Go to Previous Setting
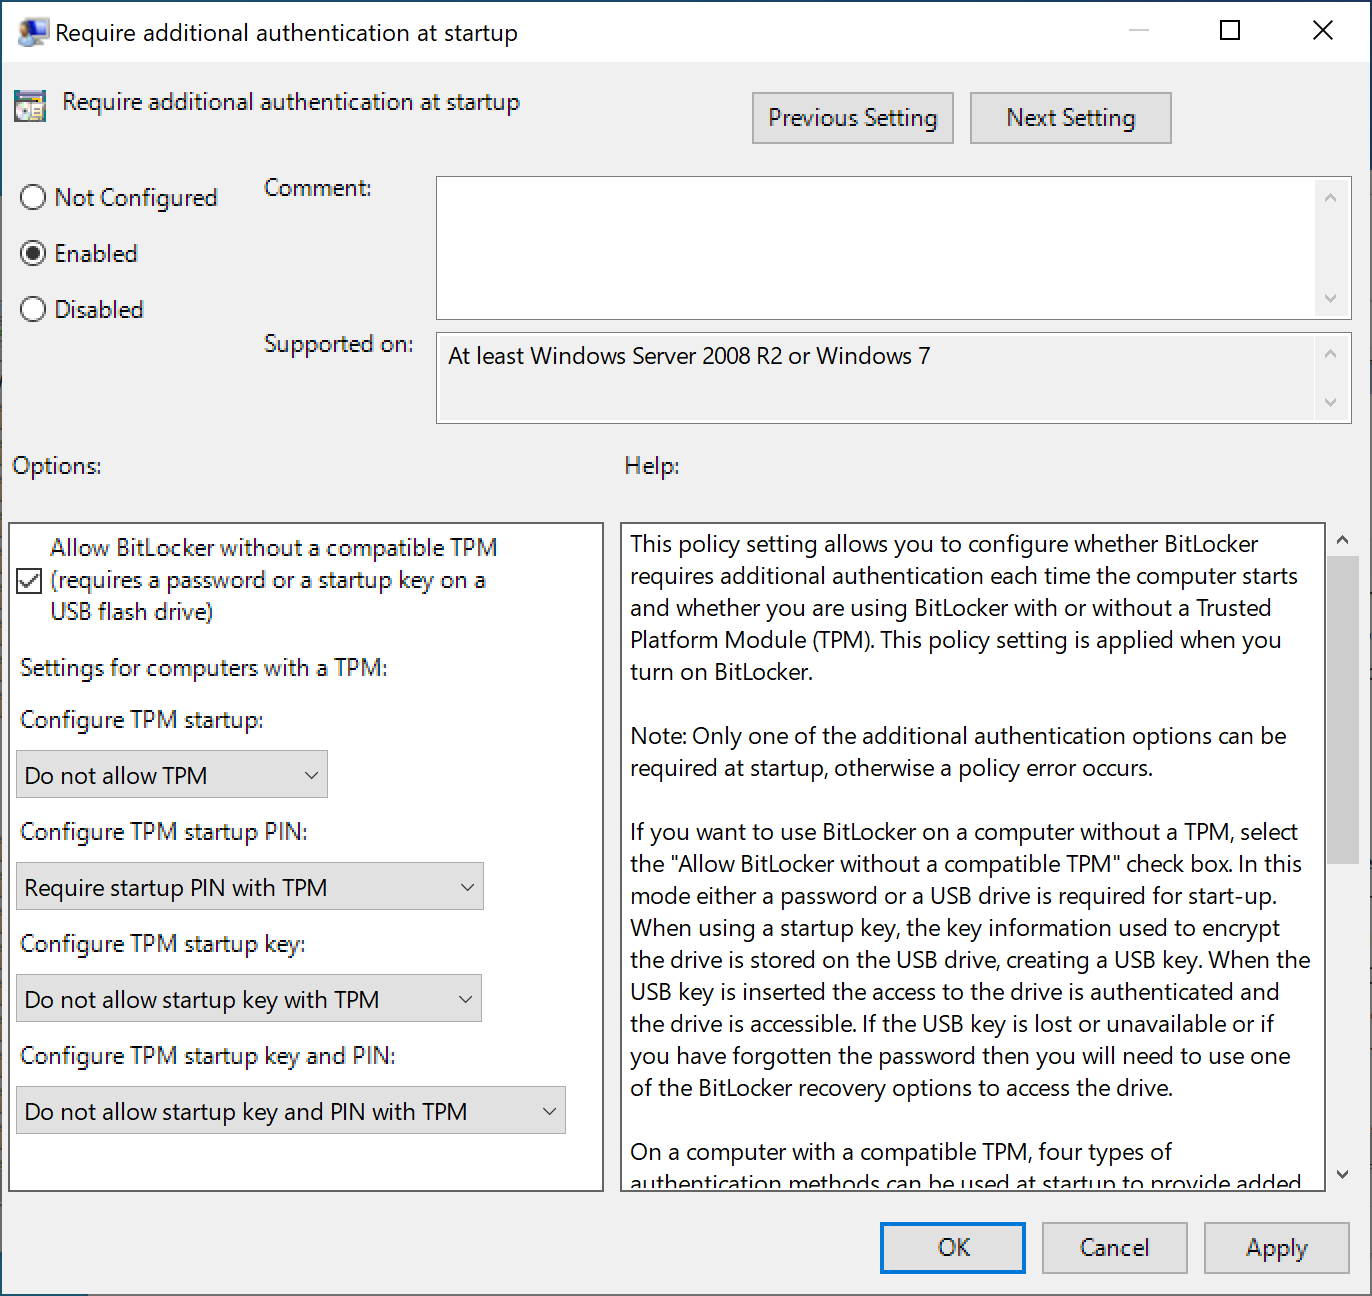Image resolution: width=1372 pixels, height=1296 pixels. 852,118
